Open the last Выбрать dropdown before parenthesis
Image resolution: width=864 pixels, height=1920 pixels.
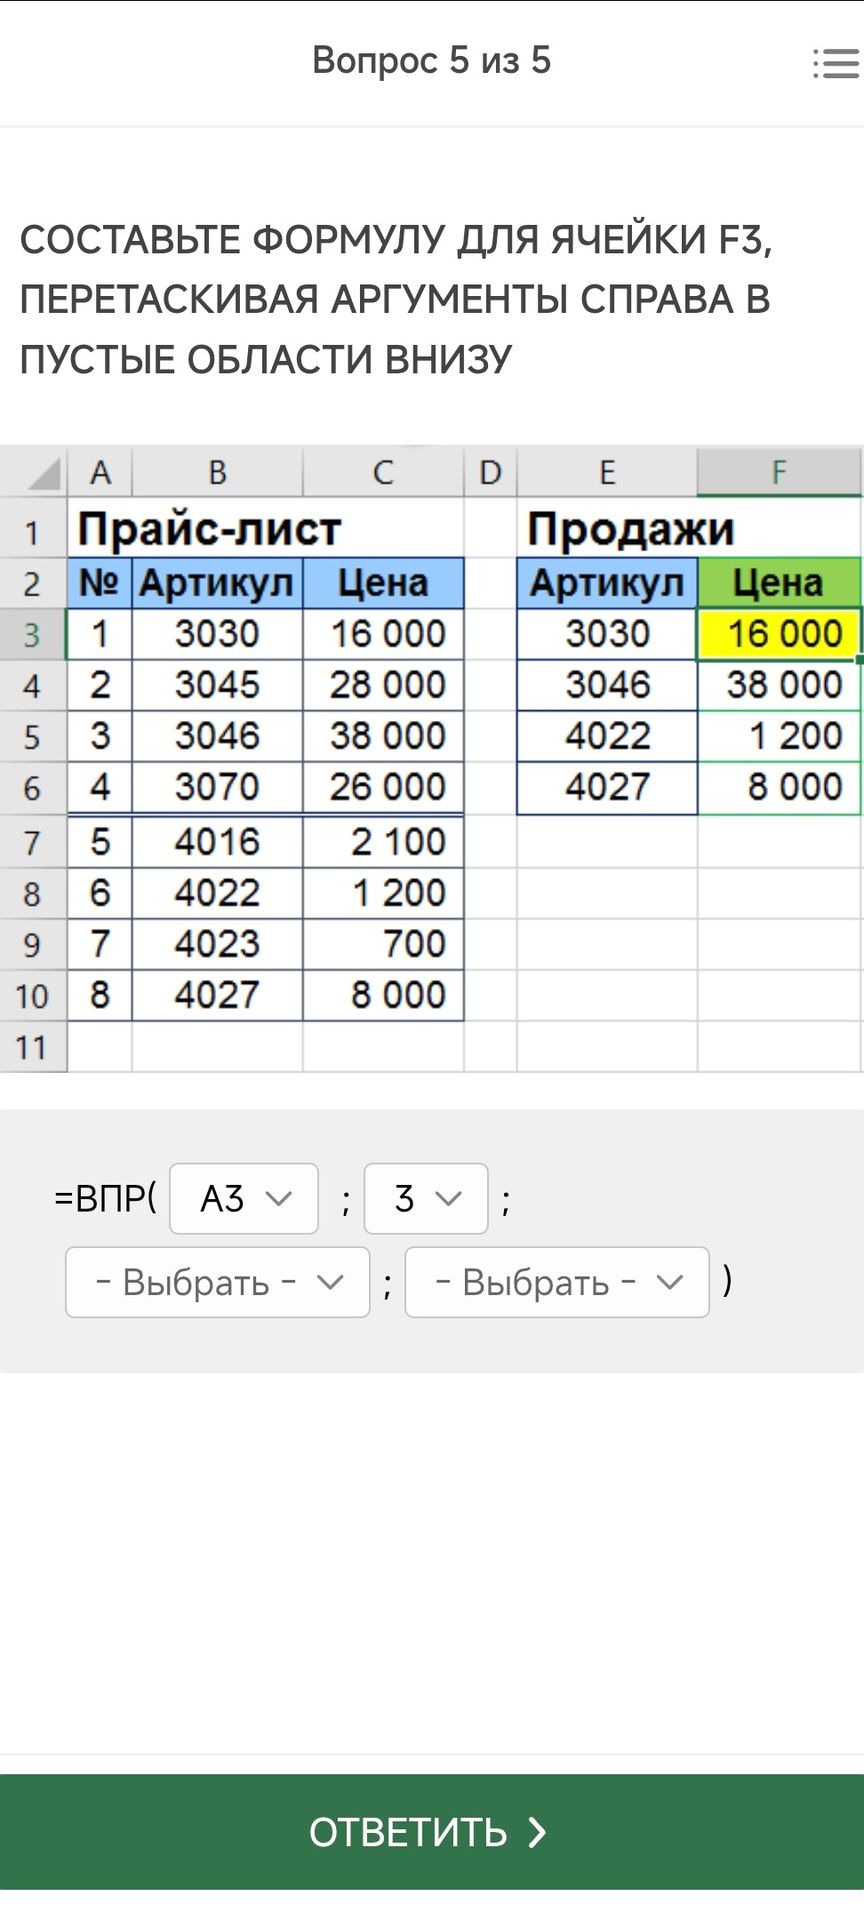click(x=557, y=1282)
